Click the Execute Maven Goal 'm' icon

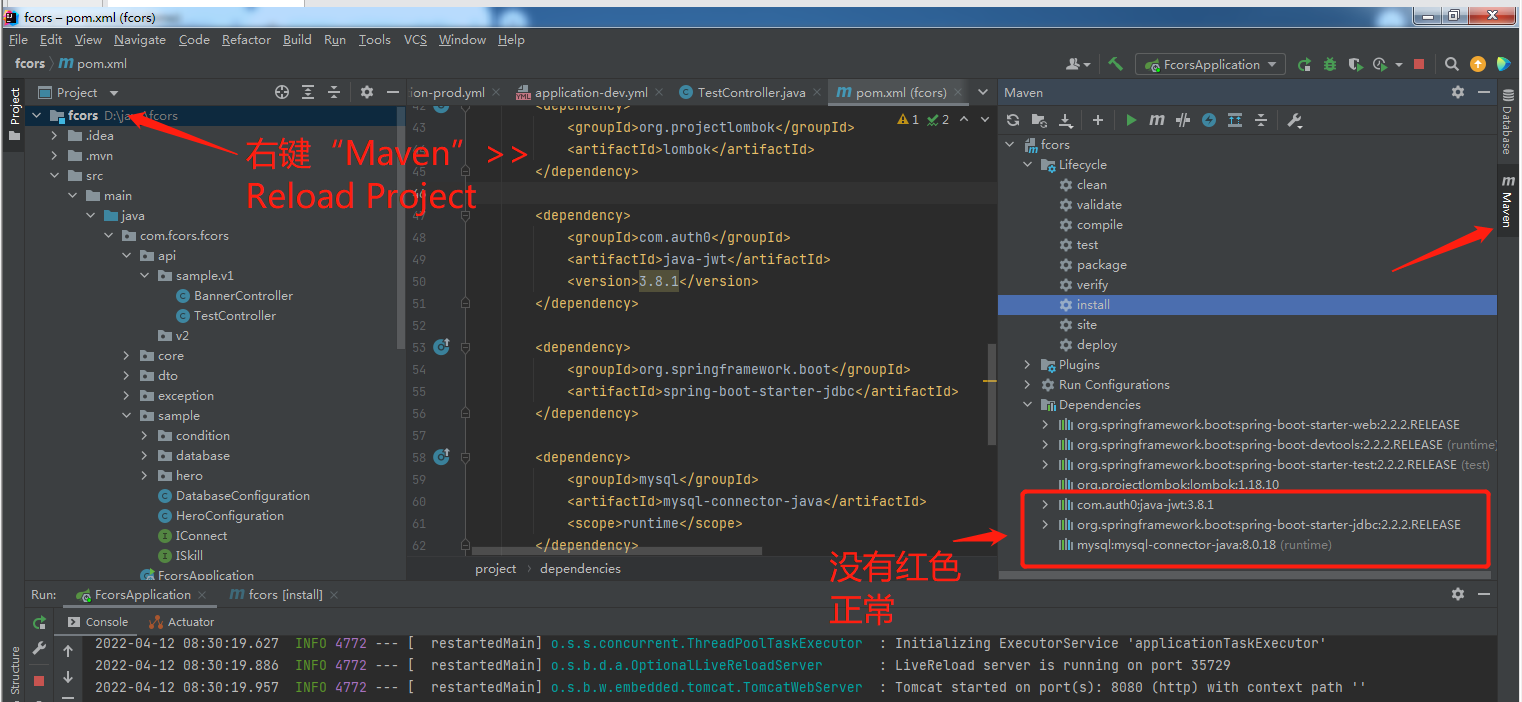pyautogui.click(x=1157, y=120)
